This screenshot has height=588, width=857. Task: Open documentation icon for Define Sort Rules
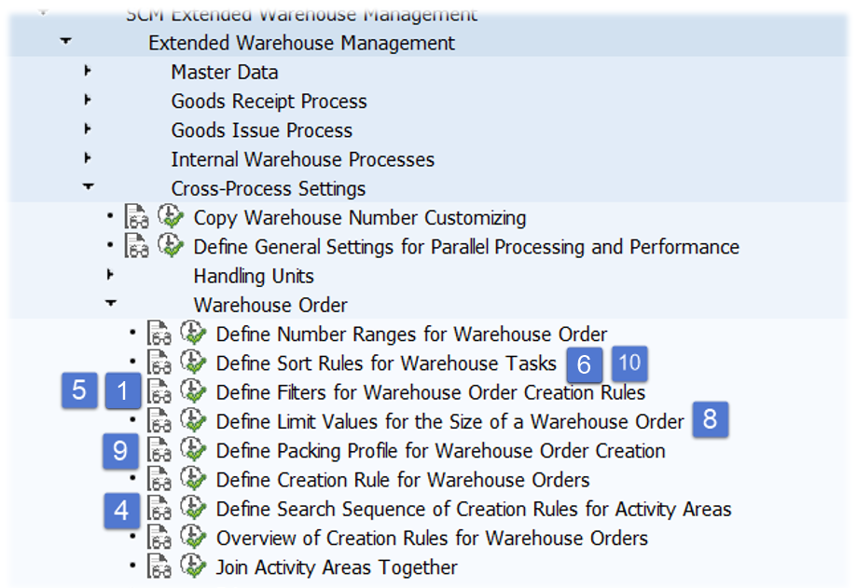pos(159,363)
